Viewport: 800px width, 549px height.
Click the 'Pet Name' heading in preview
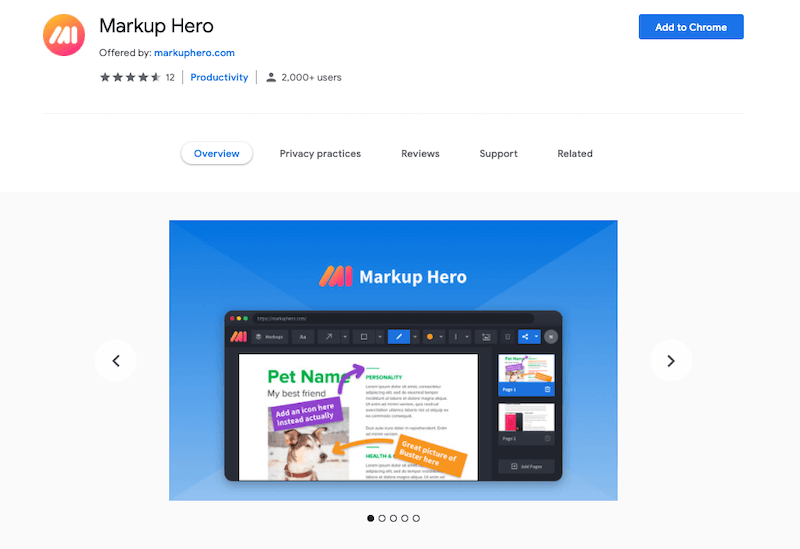pos(308,377)
